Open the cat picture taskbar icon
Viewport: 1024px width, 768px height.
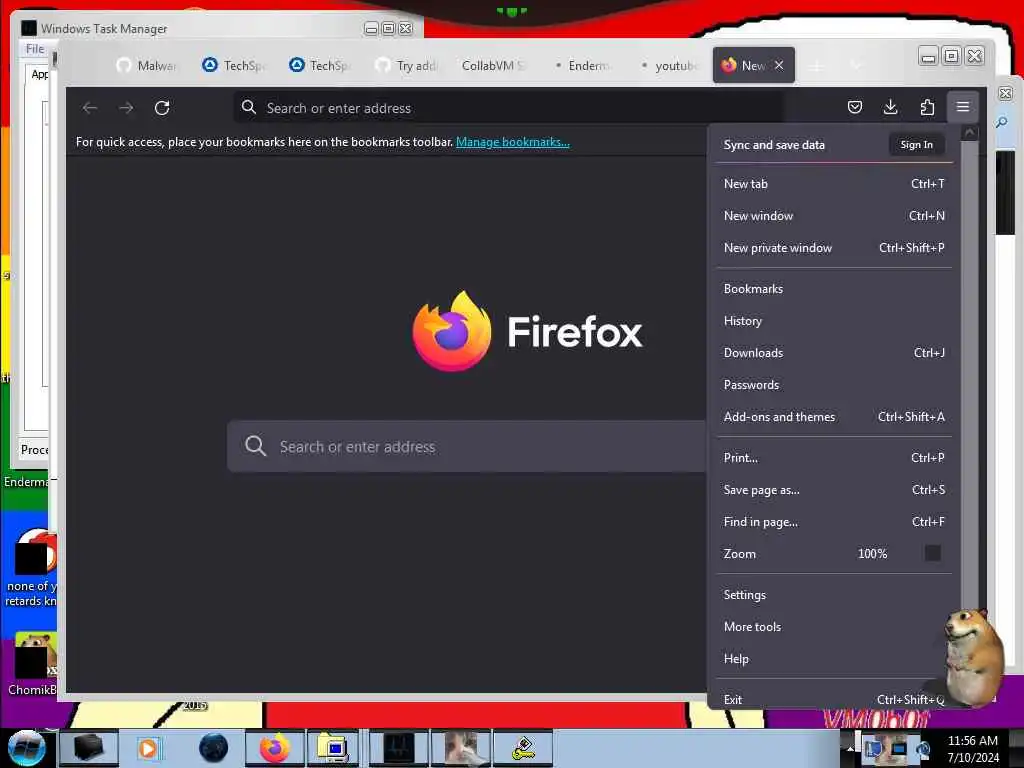pyautogui.click(x=460, y=748)
